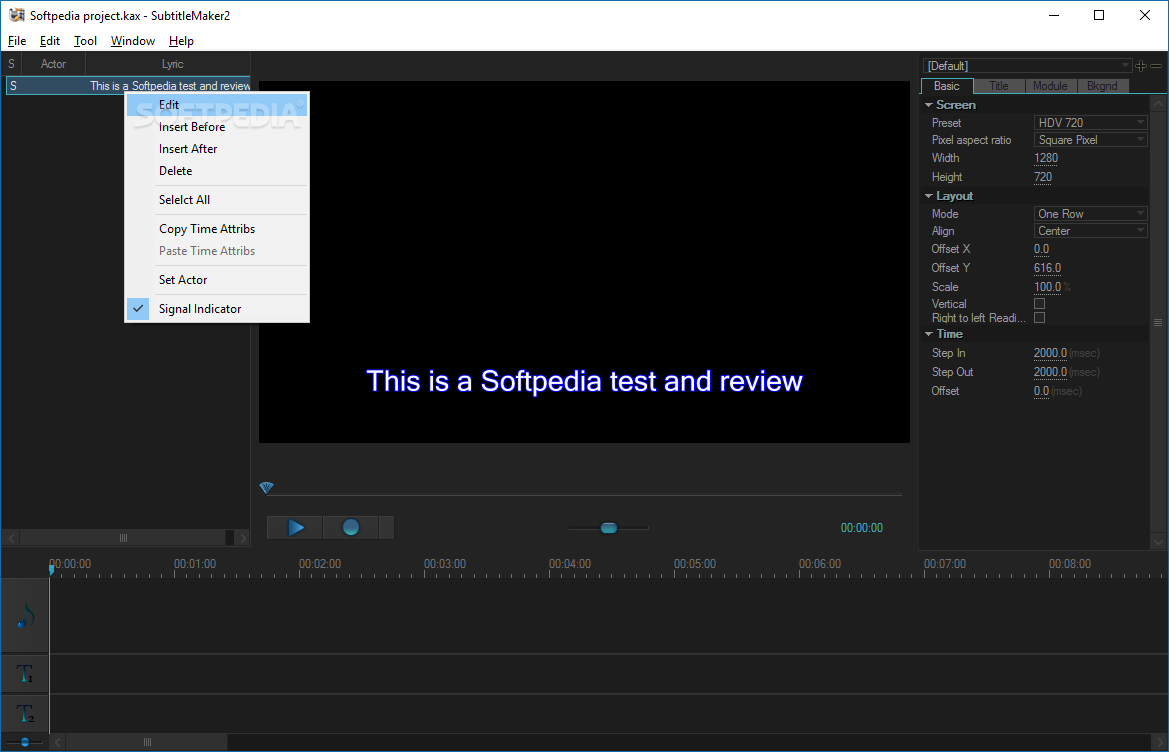Click the timeline zoom slider at bottom left
This screenshot has width=1169, height=752.
25,742
